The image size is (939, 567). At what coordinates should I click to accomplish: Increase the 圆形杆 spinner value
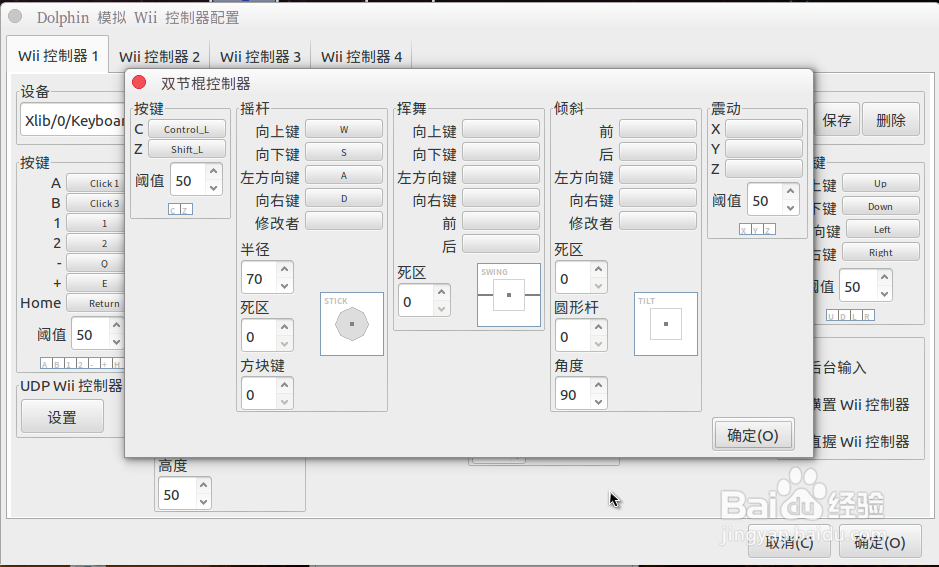click(x=598, y=328)
